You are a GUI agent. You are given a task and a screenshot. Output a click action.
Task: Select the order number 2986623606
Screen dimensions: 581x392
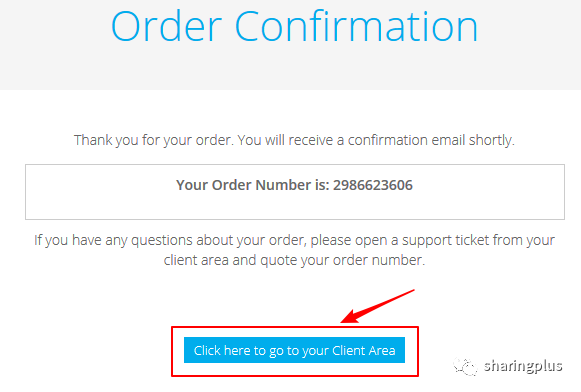click(x=372, y=185)
